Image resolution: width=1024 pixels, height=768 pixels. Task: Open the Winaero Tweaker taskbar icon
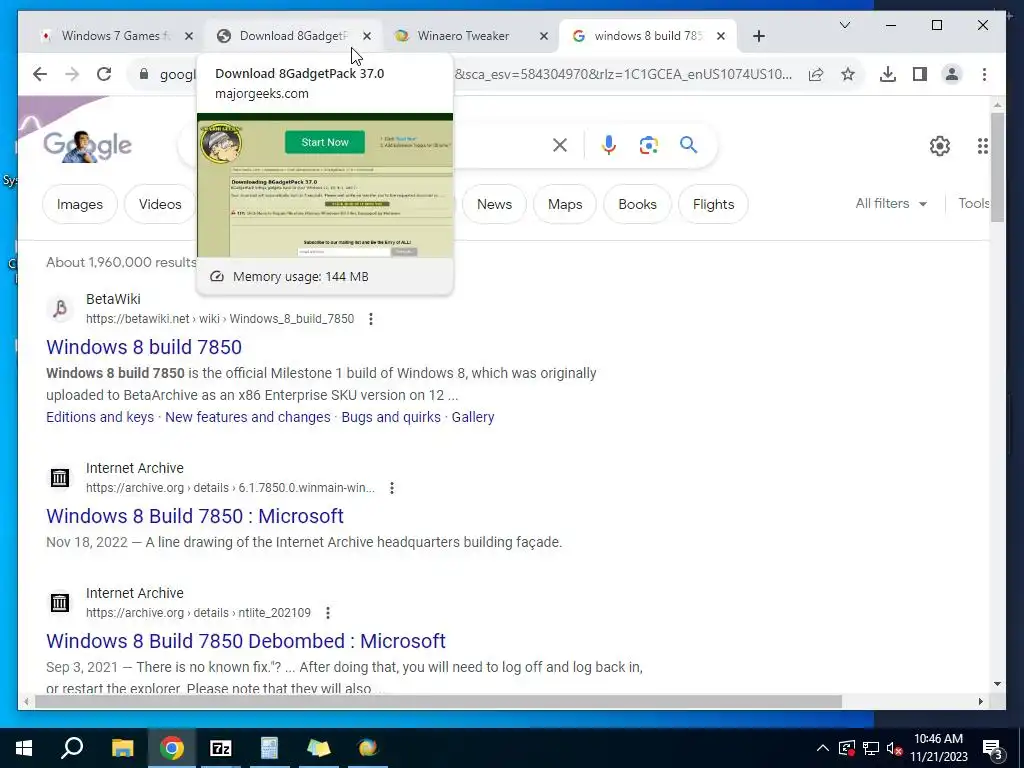pos(368,748)
